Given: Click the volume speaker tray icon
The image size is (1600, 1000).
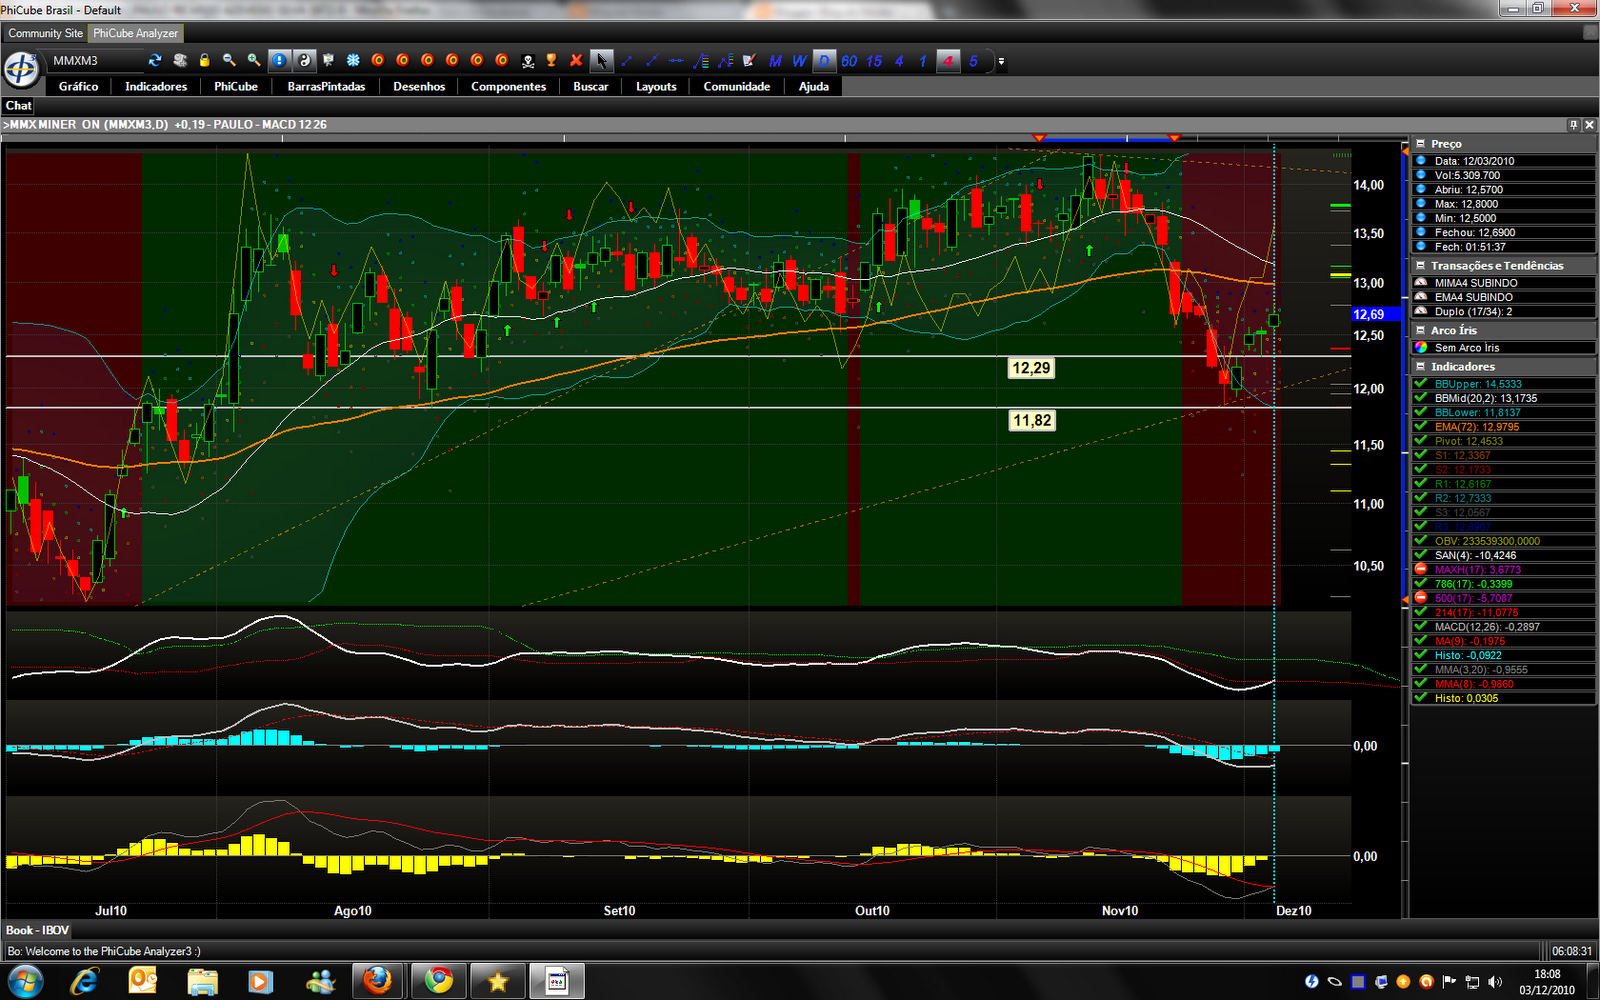Looking at the screenshot, I should point(1495,982).
